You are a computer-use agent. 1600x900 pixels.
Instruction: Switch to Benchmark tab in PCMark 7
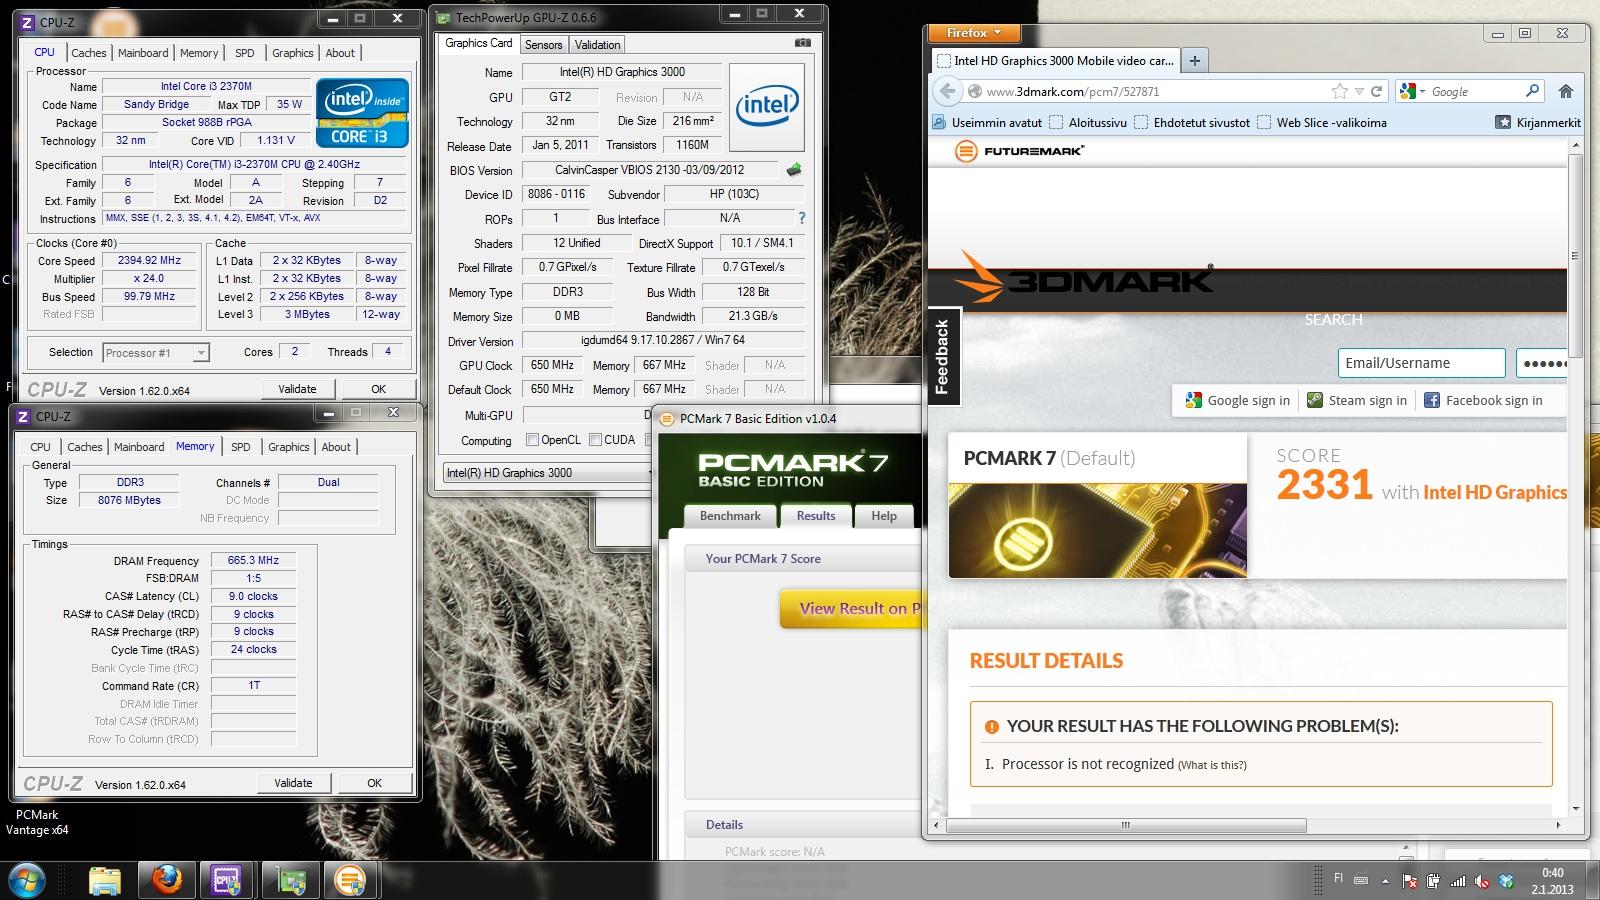tap(730, 516)
